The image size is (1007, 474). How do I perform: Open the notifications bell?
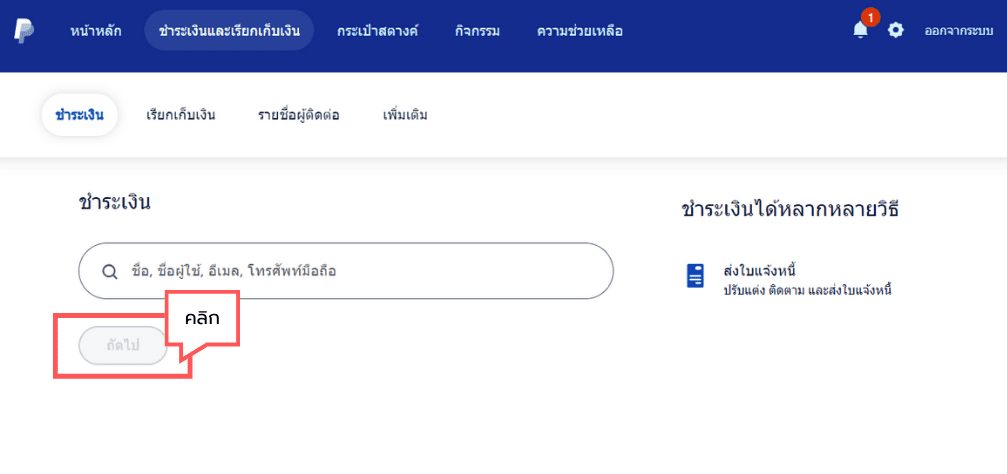coord(860,30)
